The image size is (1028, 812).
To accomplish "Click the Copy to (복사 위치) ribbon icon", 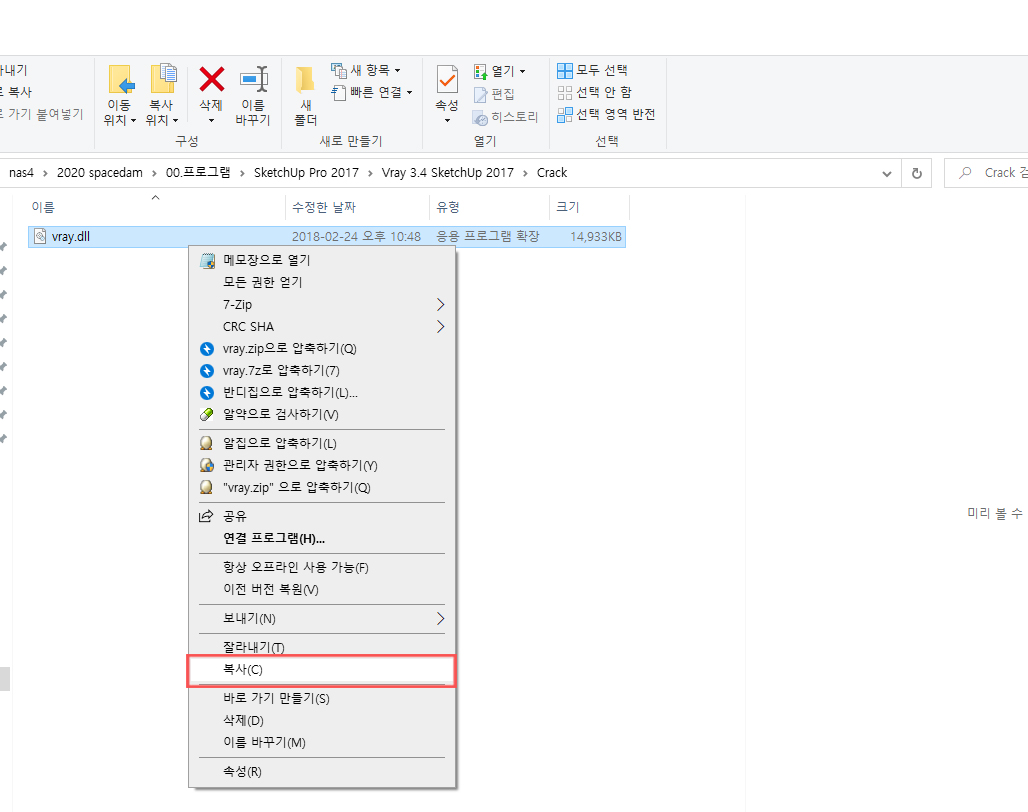I will (162, 80).
